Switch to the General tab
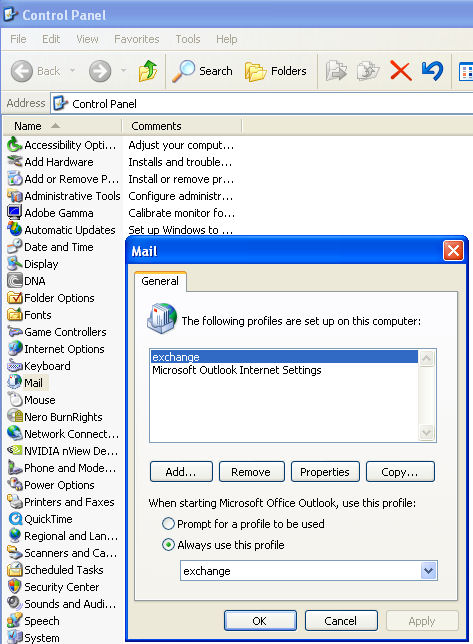Screen dimensions: 473x644 pos(160,281)
